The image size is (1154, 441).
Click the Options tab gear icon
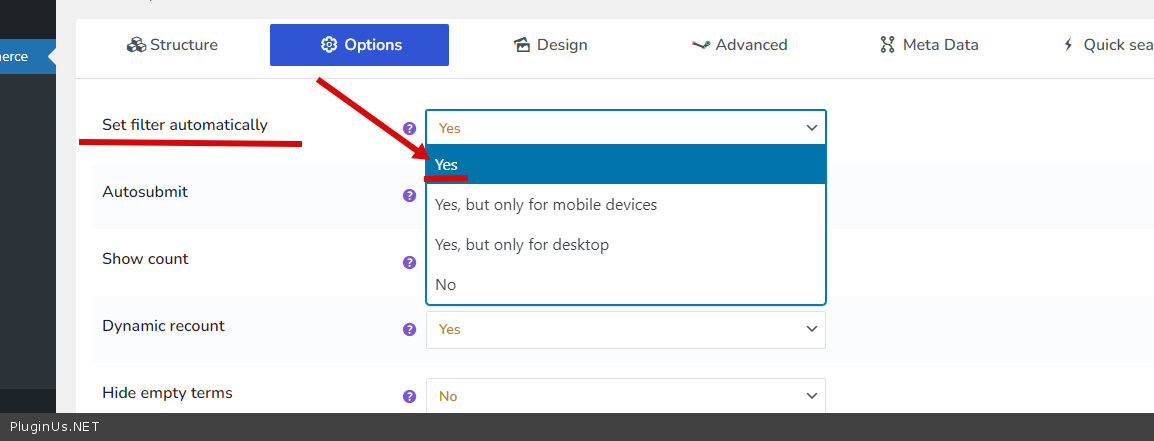click(329, 45)
